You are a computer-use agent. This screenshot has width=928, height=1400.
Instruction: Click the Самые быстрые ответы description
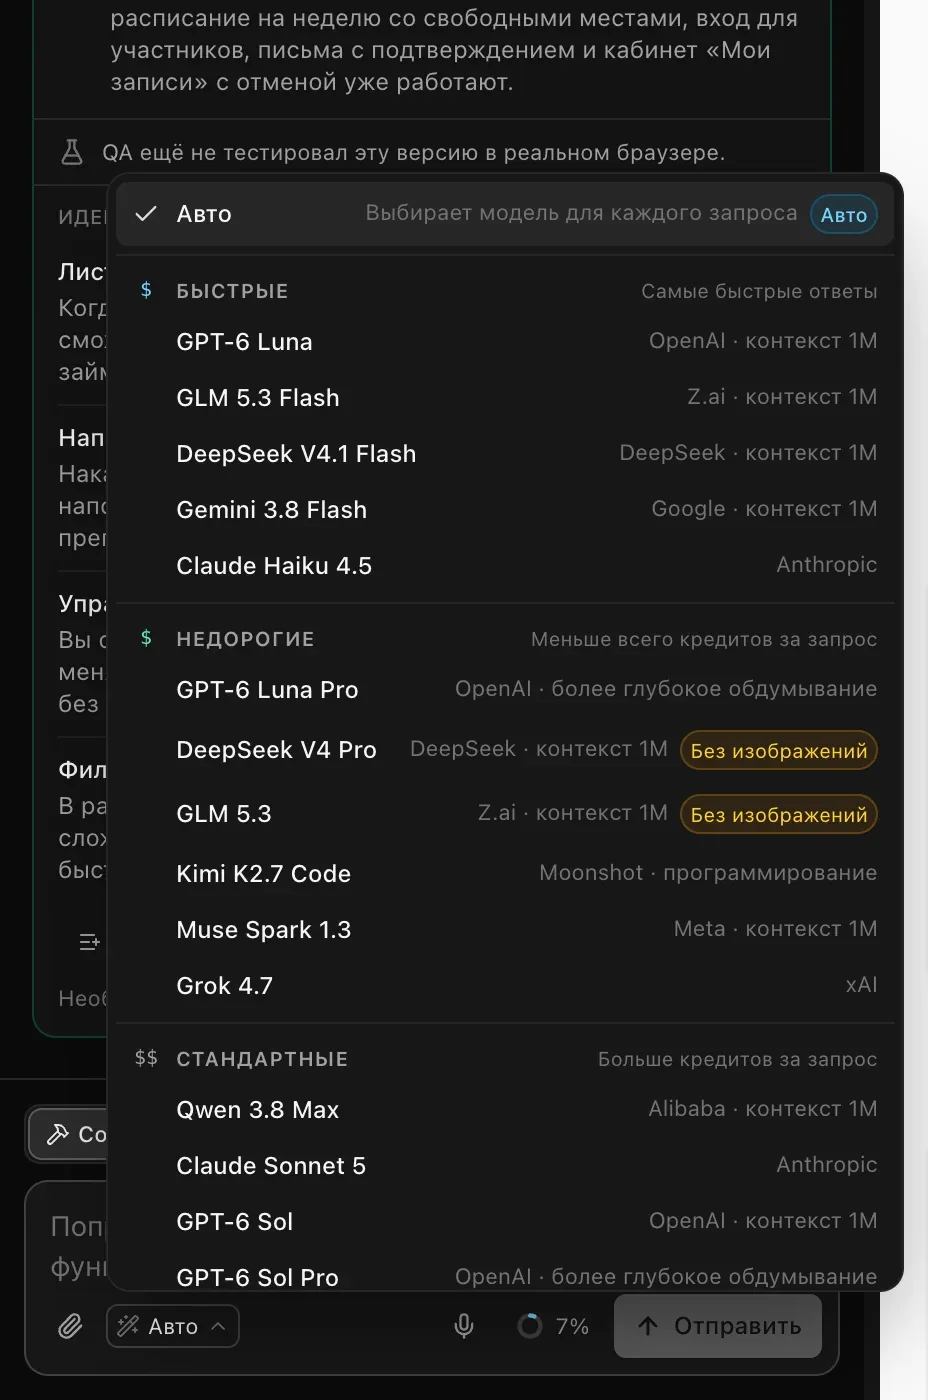click(x=759, y=291)
